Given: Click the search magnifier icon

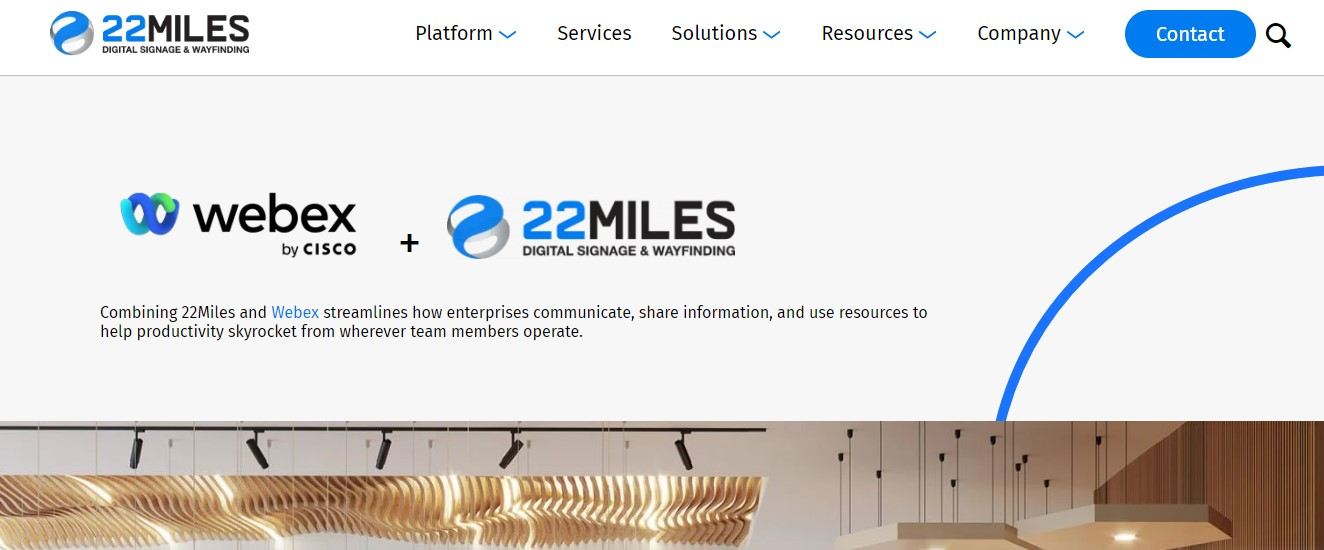Looking at the screenshot, I should 1278,36.
